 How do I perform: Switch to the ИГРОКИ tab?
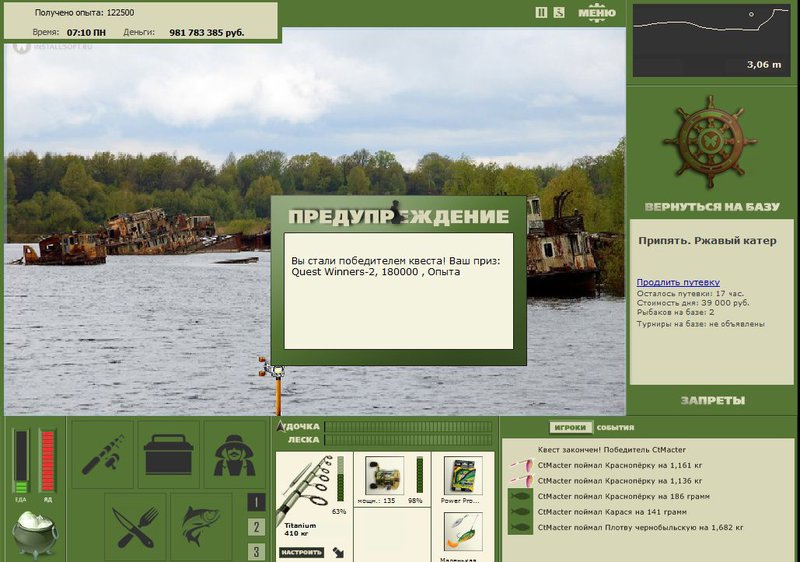point(570,427)
